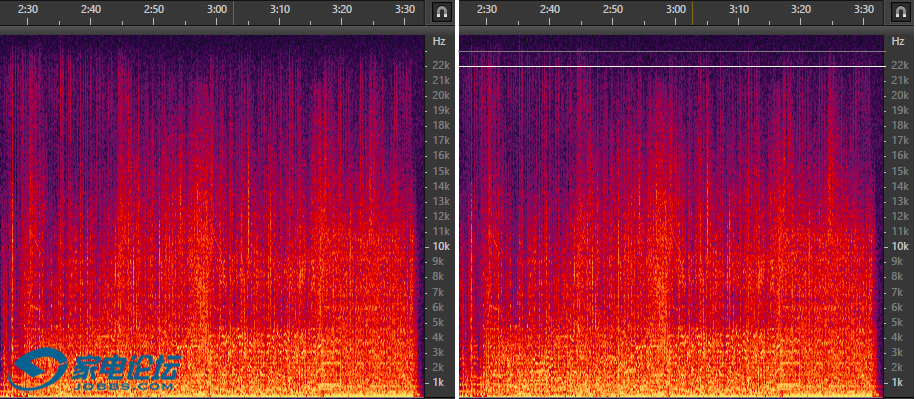The width and height of the screenshot is (916, 399).
Task: Click the 10k label on left frequency scale
Action: click(x=441, y=246)
